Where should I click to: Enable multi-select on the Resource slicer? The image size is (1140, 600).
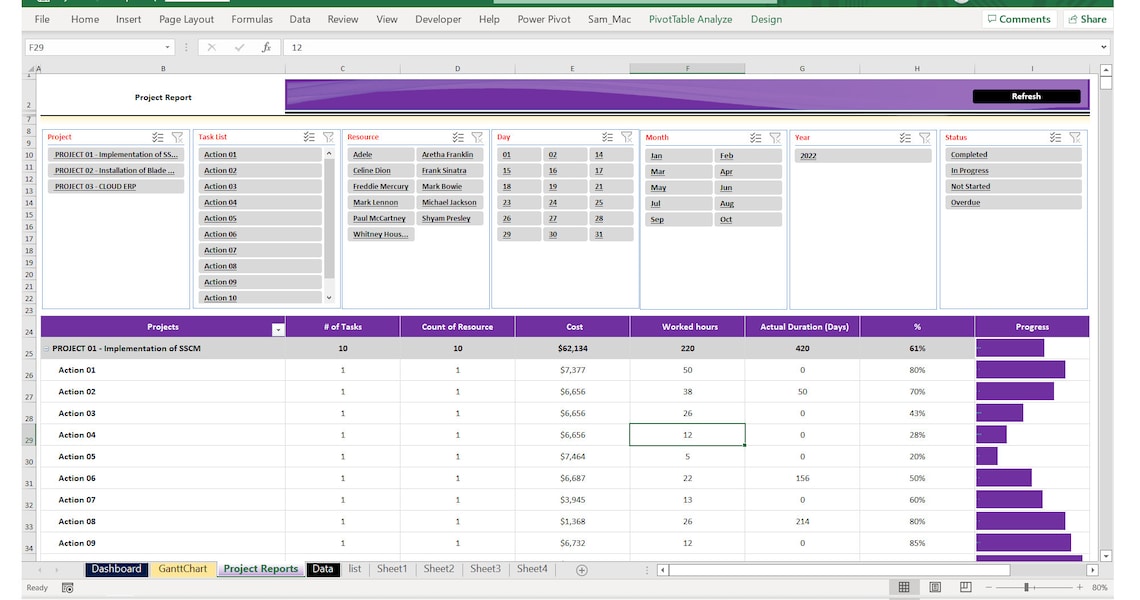tap(458, 137)
